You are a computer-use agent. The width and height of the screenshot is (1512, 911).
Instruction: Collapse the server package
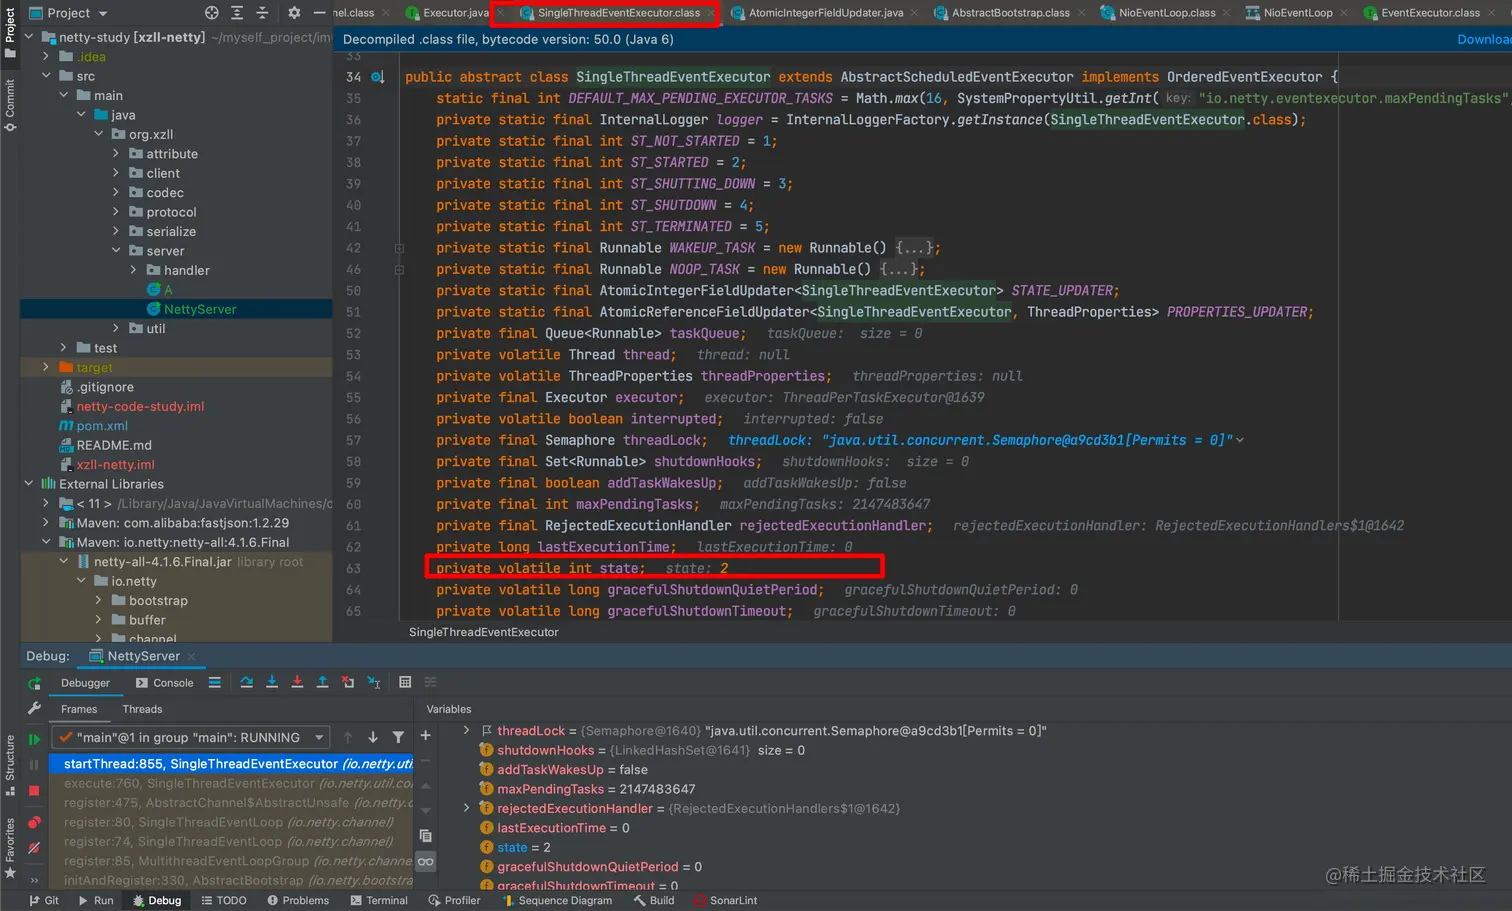click(116, 251)
